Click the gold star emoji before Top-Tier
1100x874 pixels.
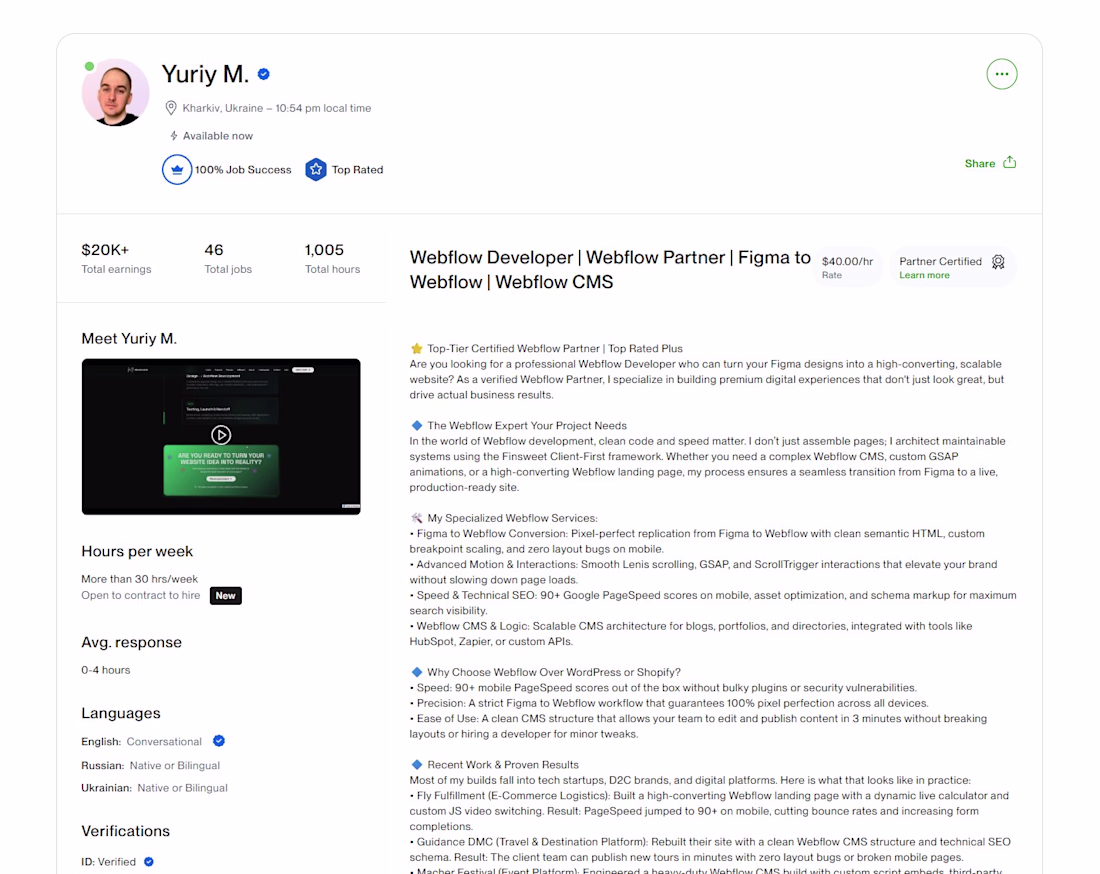click(417, 349)
